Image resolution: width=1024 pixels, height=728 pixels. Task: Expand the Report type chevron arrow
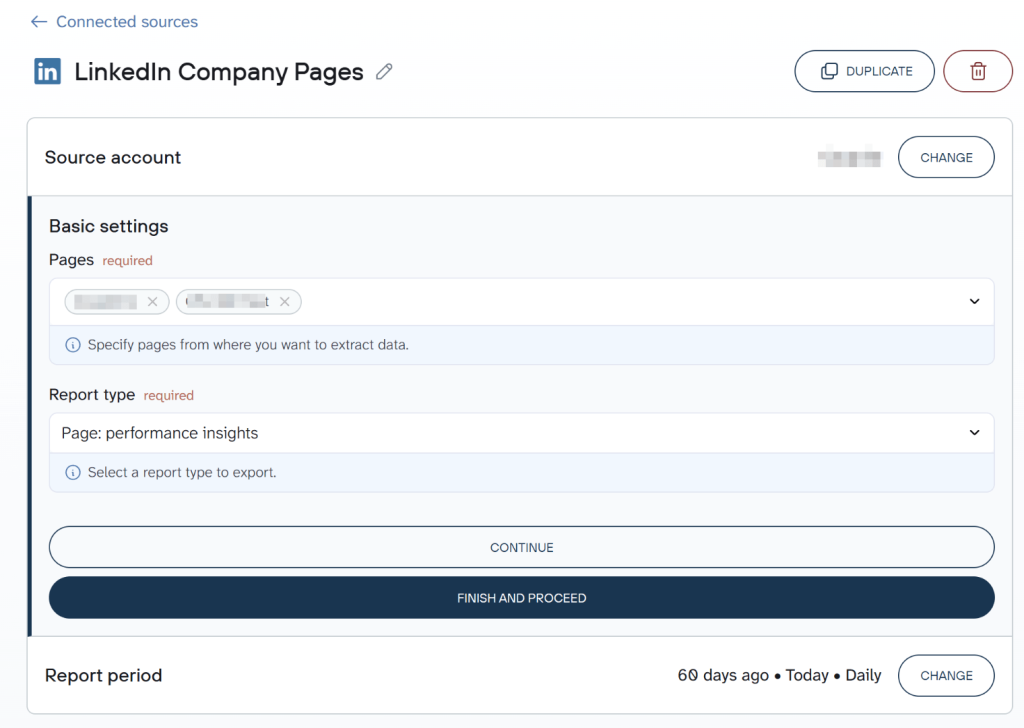[x=974, y=433]
